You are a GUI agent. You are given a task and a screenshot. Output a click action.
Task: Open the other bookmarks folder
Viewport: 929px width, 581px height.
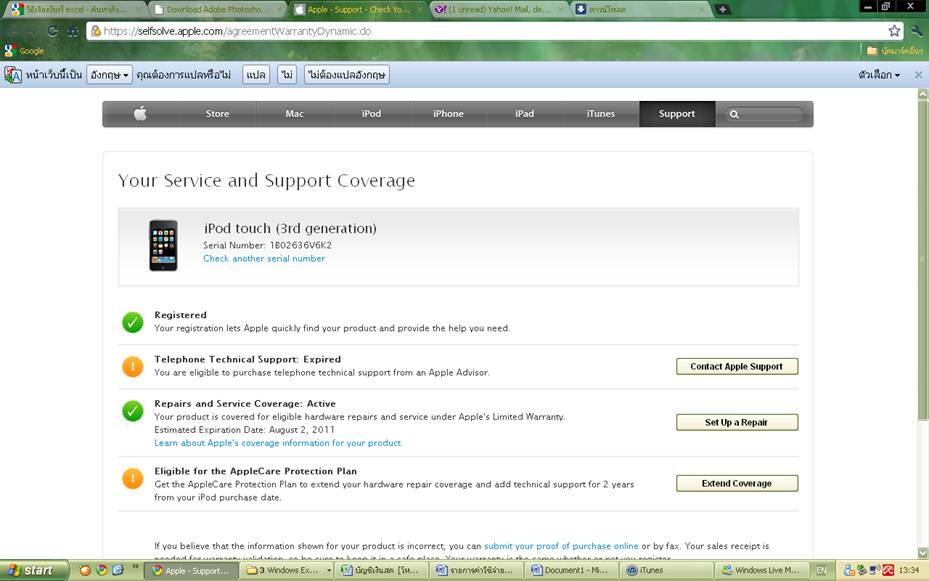pyautogui.click(x=895, y=51)
